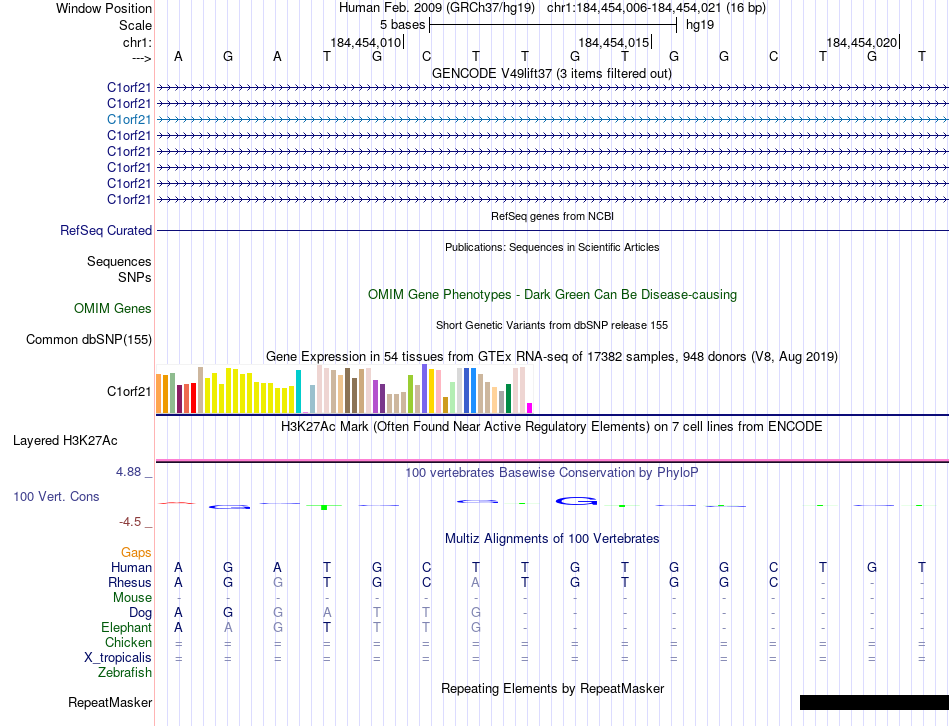The height and width of the screenshot is (726, 950).
Task: Select the Common dbSNP(155) track label
Action: pyautogui.click(x=88, y=339)
